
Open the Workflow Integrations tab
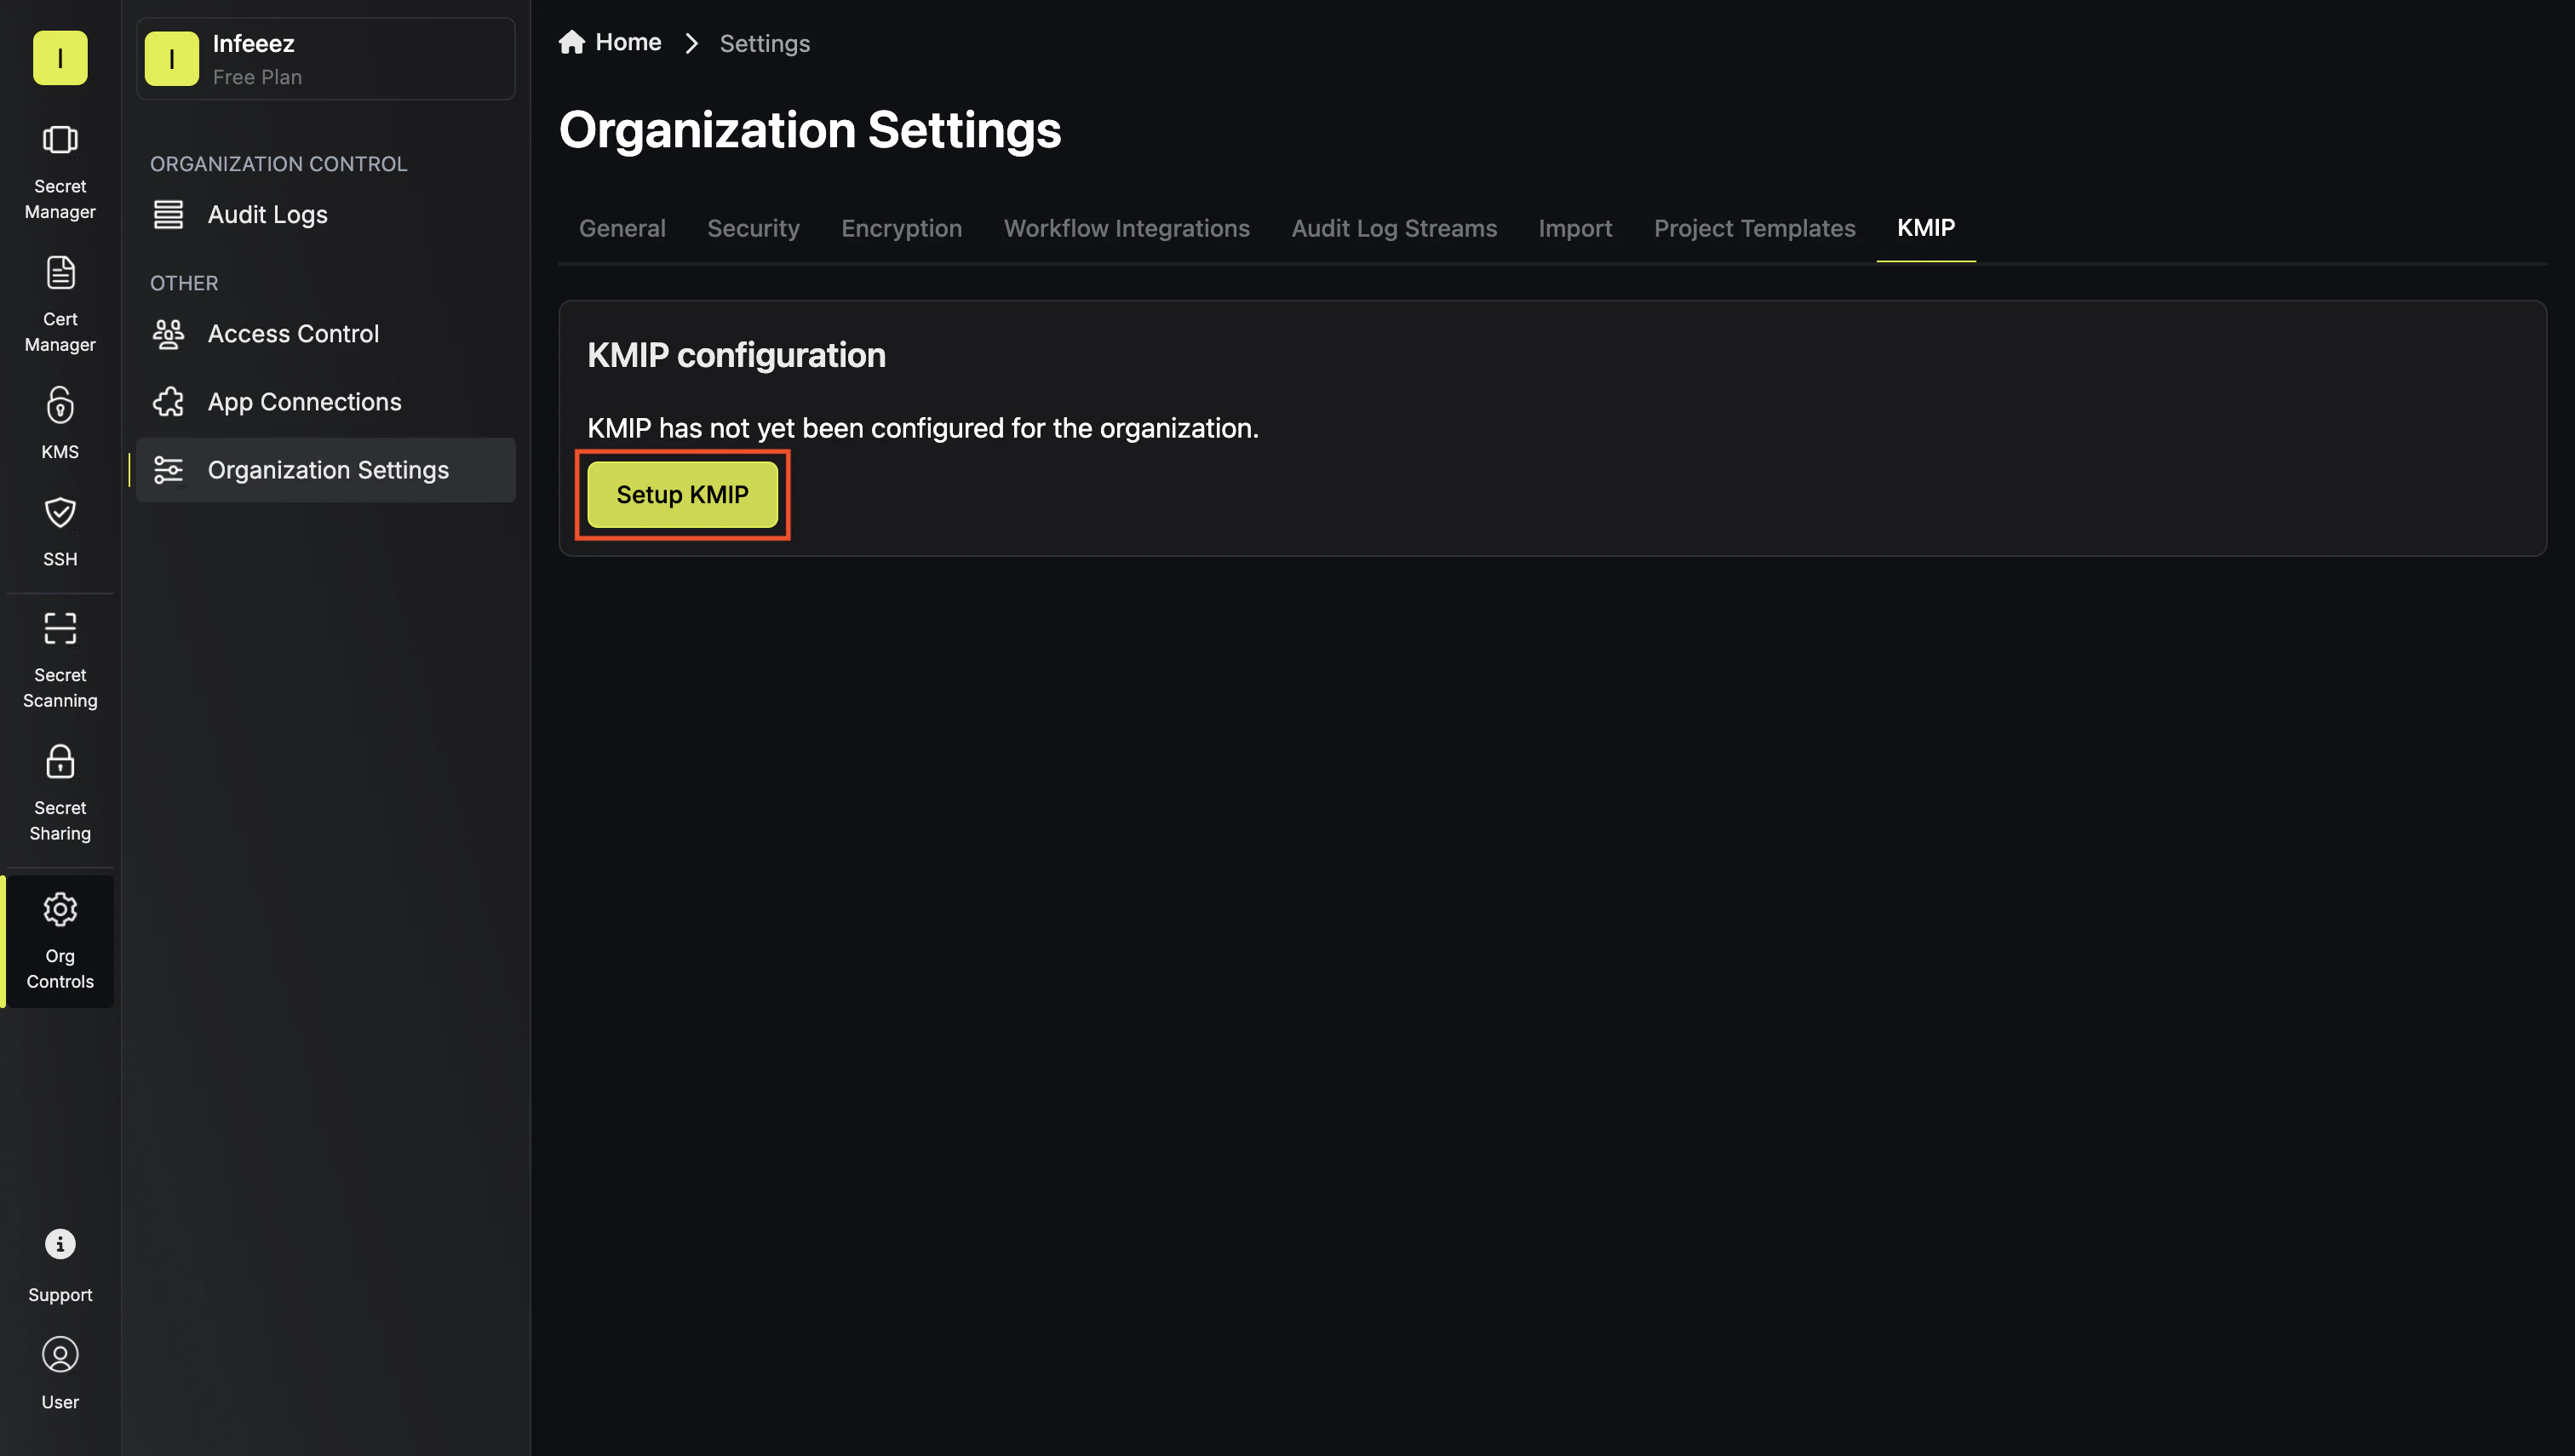(x=1126, y=228)
